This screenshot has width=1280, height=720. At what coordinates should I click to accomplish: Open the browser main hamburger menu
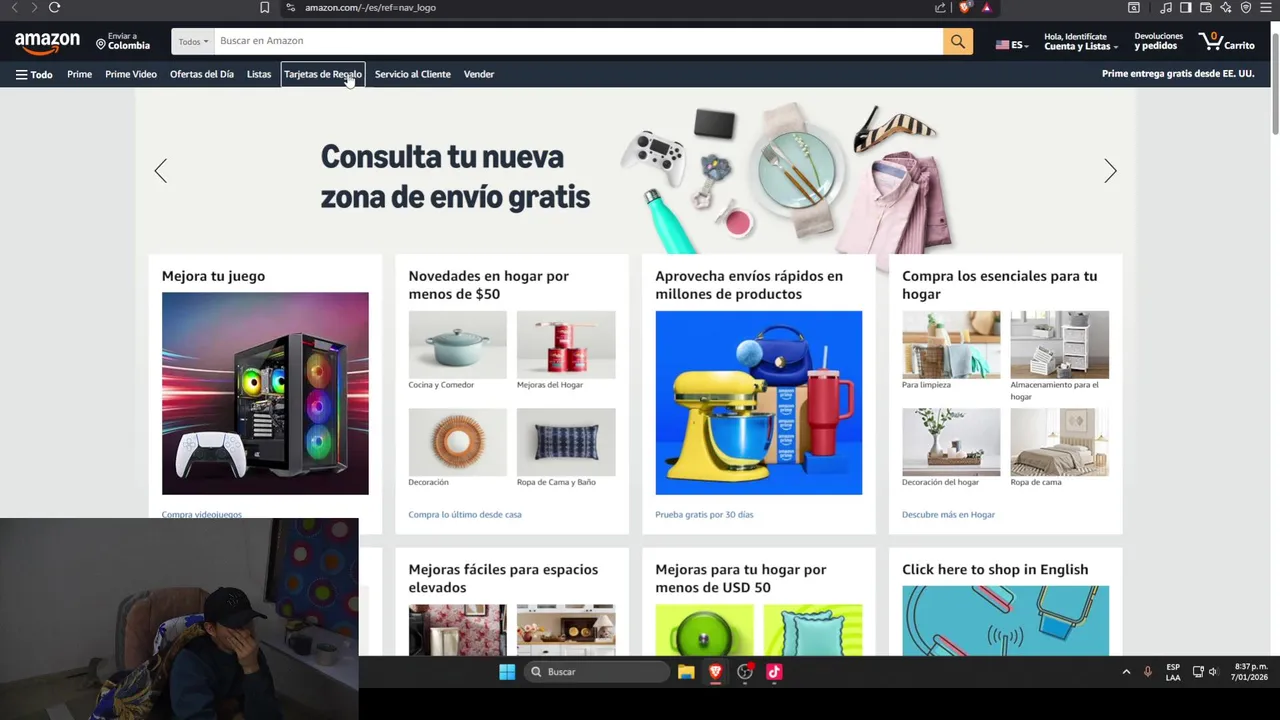1266,8
